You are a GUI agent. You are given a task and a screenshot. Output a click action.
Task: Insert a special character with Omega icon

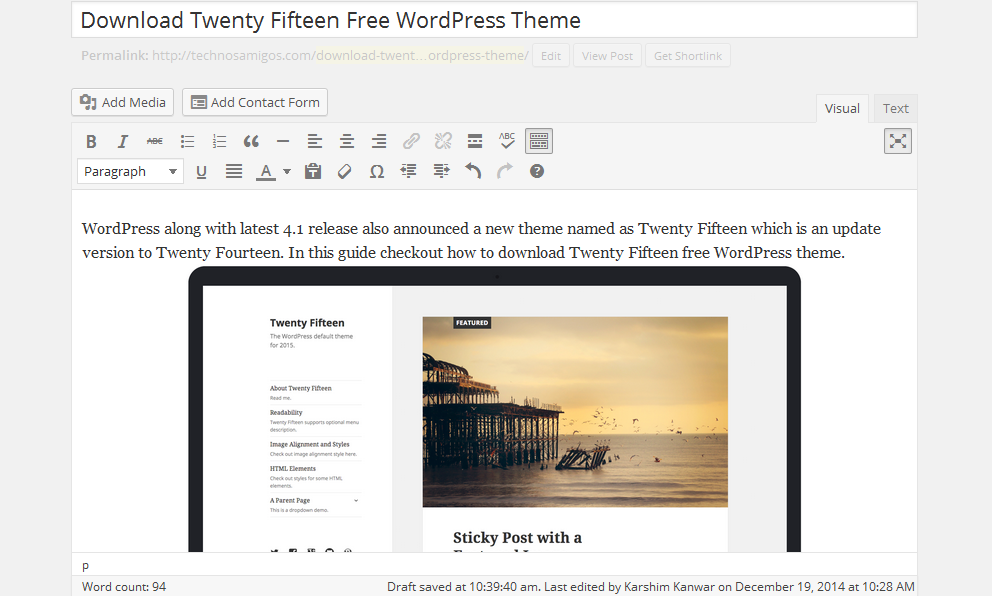pos(377,171)
